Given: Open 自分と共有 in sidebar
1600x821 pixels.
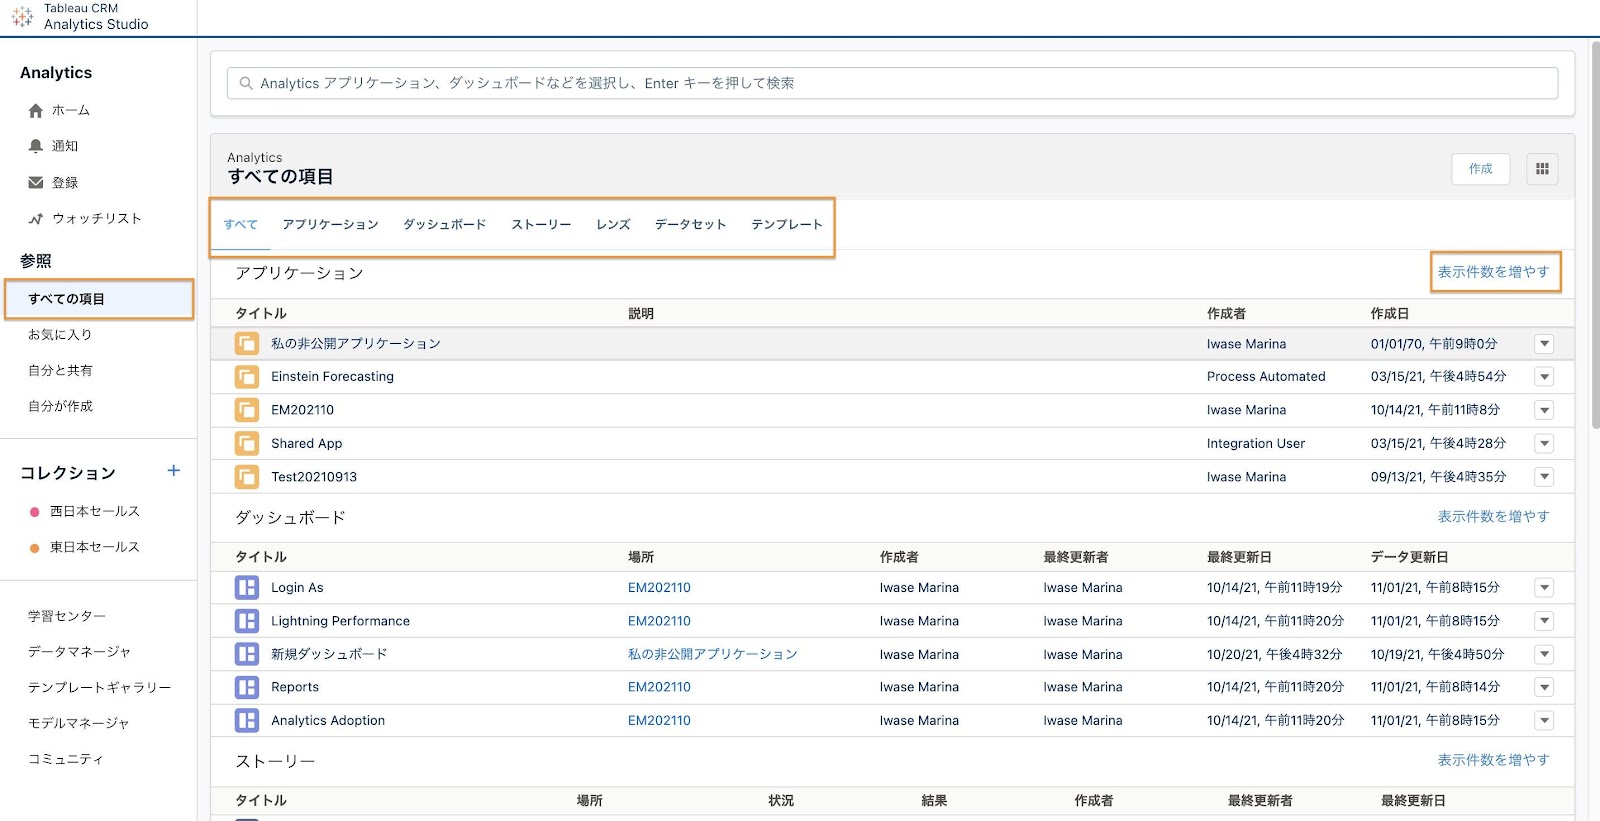Looking at the screenshot, I should (60, 371).
